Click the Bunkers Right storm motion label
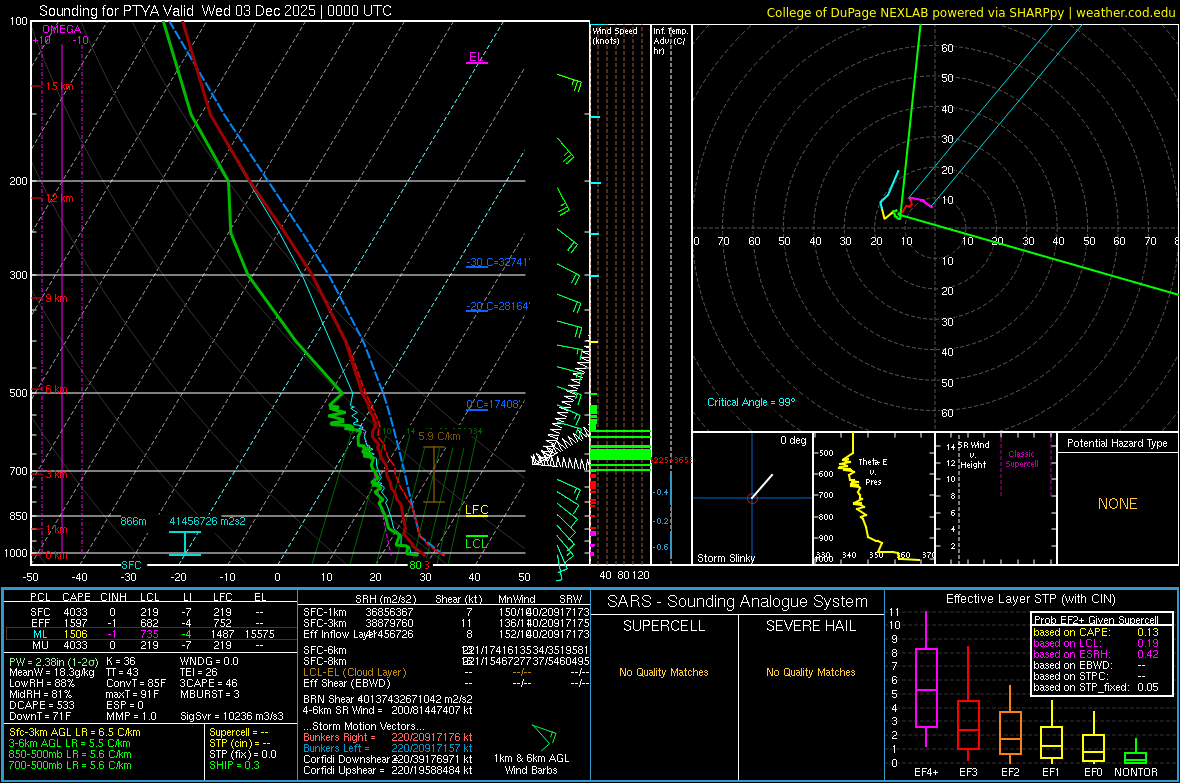 point(336,738)
